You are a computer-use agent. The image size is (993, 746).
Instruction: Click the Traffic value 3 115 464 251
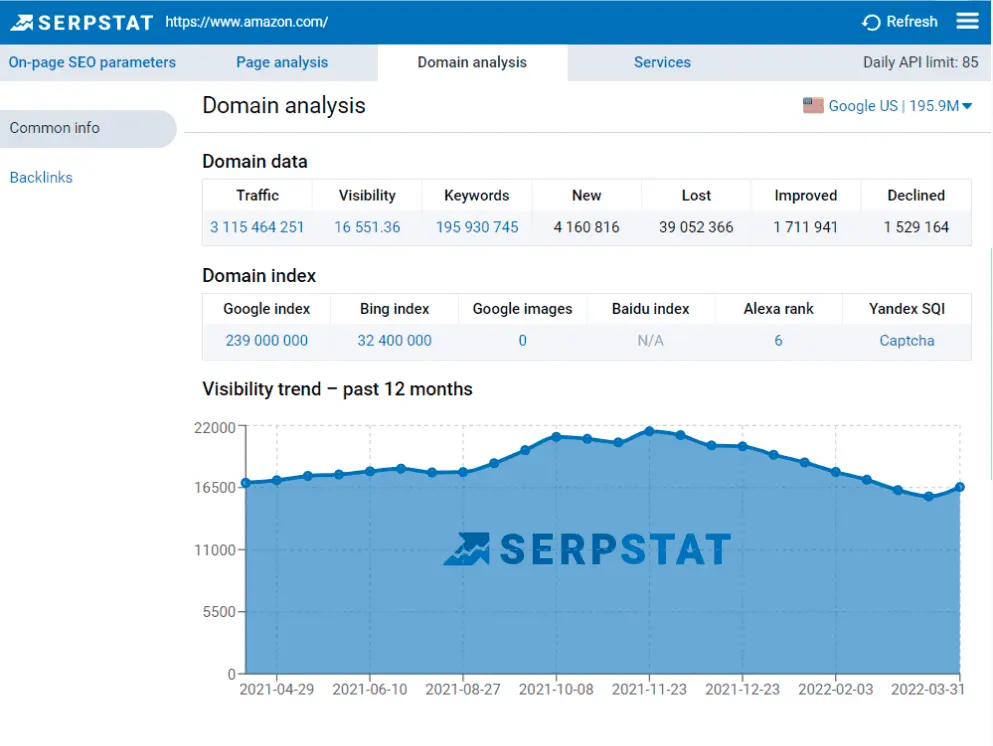[257, 227]
